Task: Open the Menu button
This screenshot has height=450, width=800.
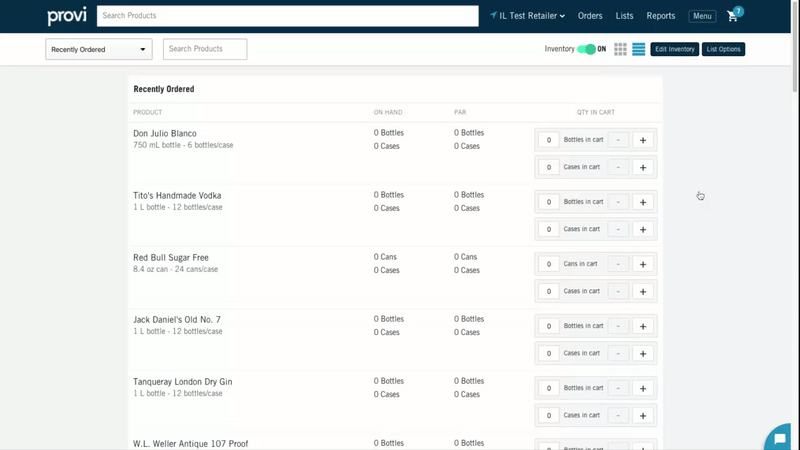Action: pyautogui.click(x=702, y=16)
